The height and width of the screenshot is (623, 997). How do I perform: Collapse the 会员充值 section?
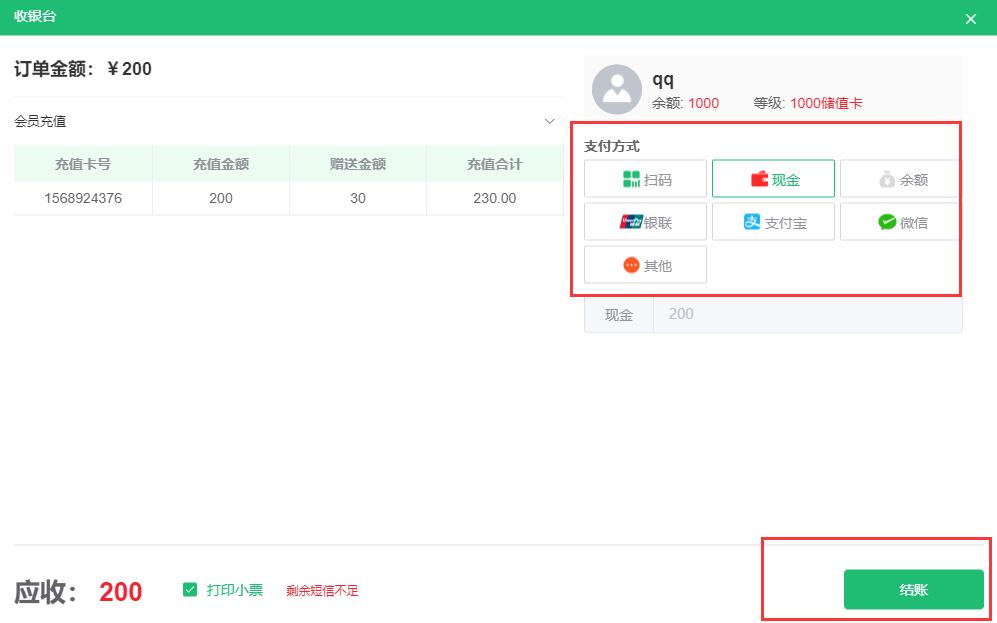(548, 121)
